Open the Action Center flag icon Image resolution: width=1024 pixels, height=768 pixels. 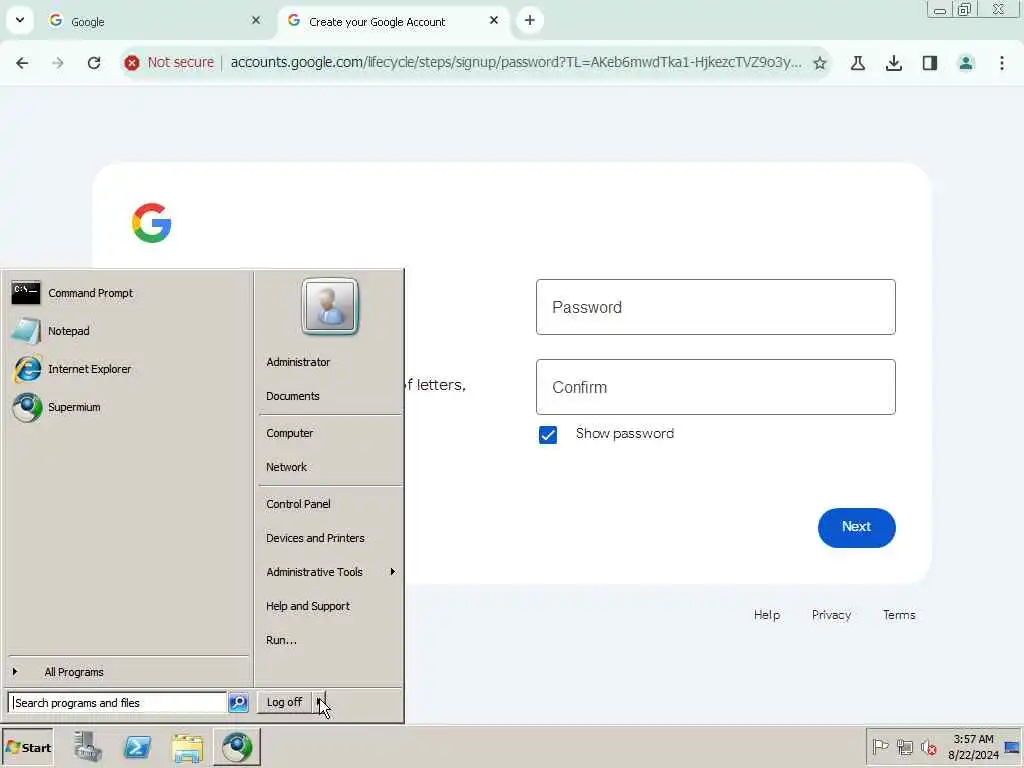coord(880,747)
